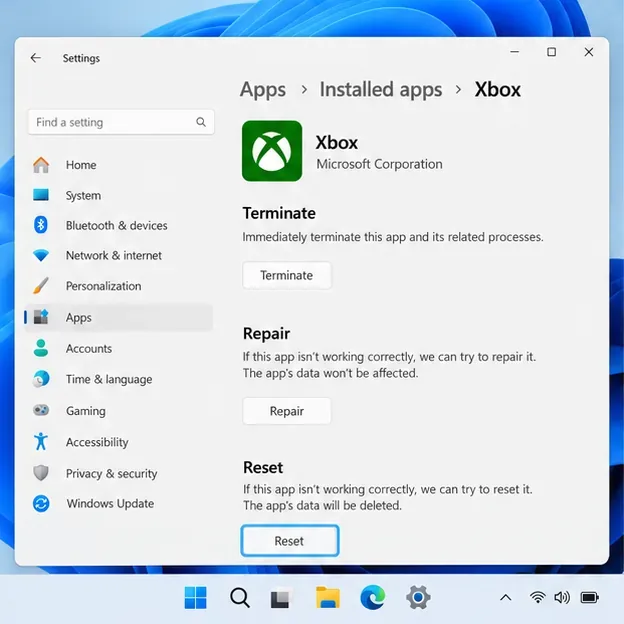Focus the Find a setting field
624x624 pixels.
click(x=121, y=122)
